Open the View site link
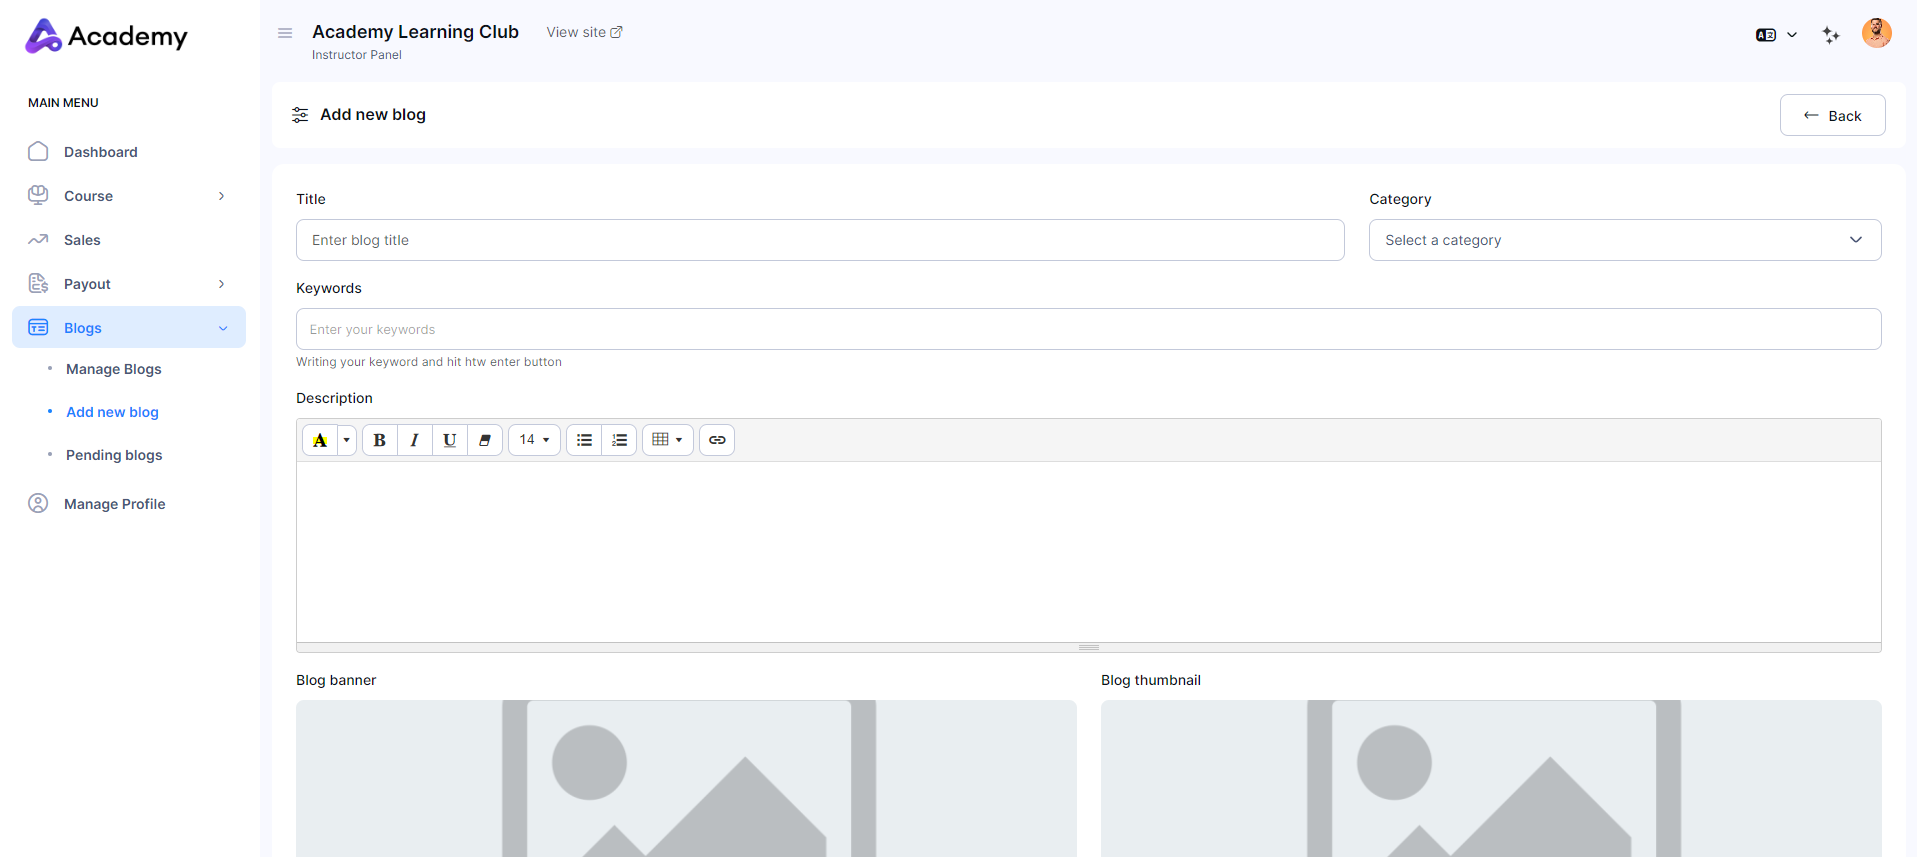Viewport: 1917px width, 857px height. click(584, 32)
